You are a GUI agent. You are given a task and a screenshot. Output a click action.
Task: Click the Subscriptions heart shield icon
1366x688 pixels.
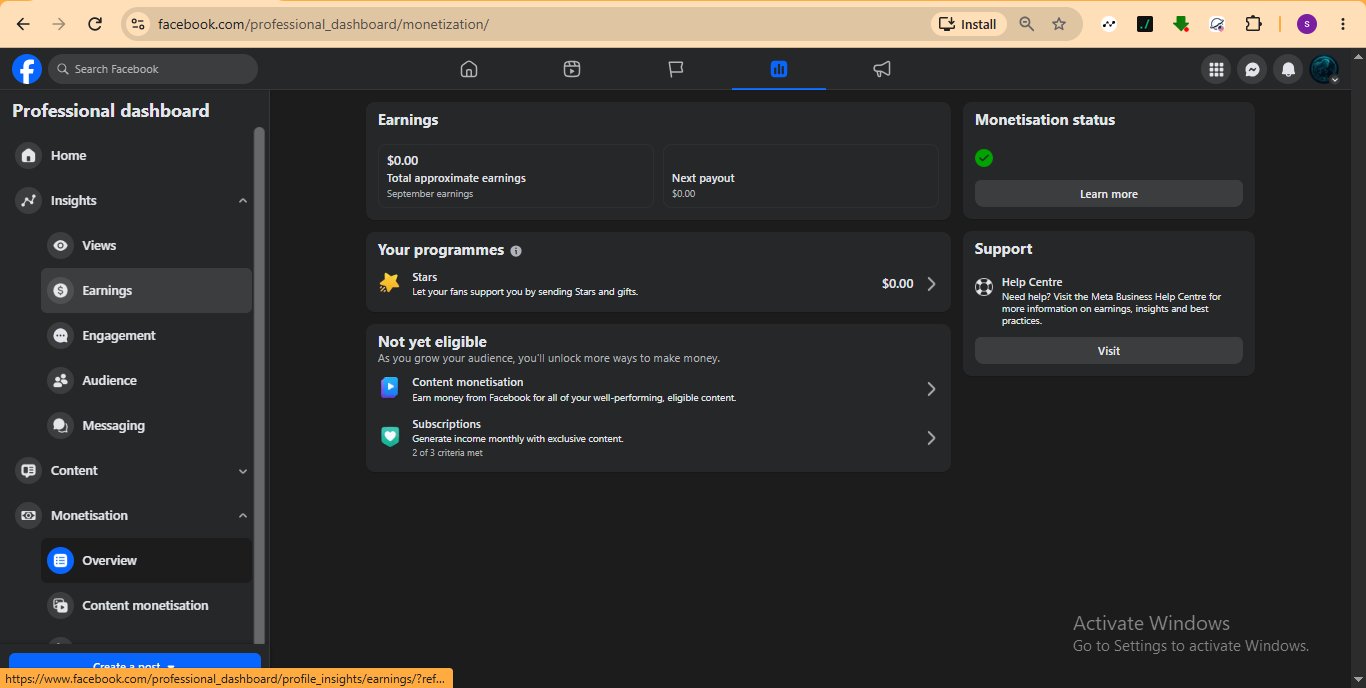click(x=389, y=437)
